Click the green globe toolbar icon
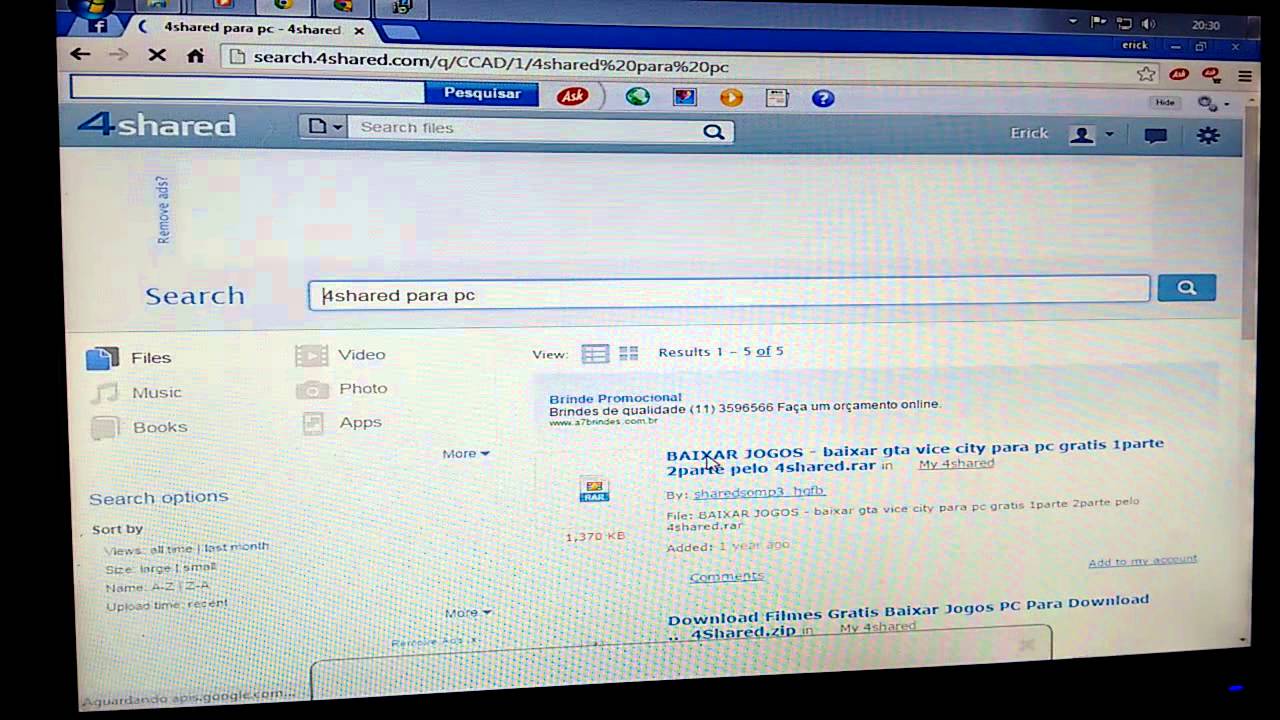The height and width of the screenshot is (720, 1280). pyautogui.click(x=638, y=97)
